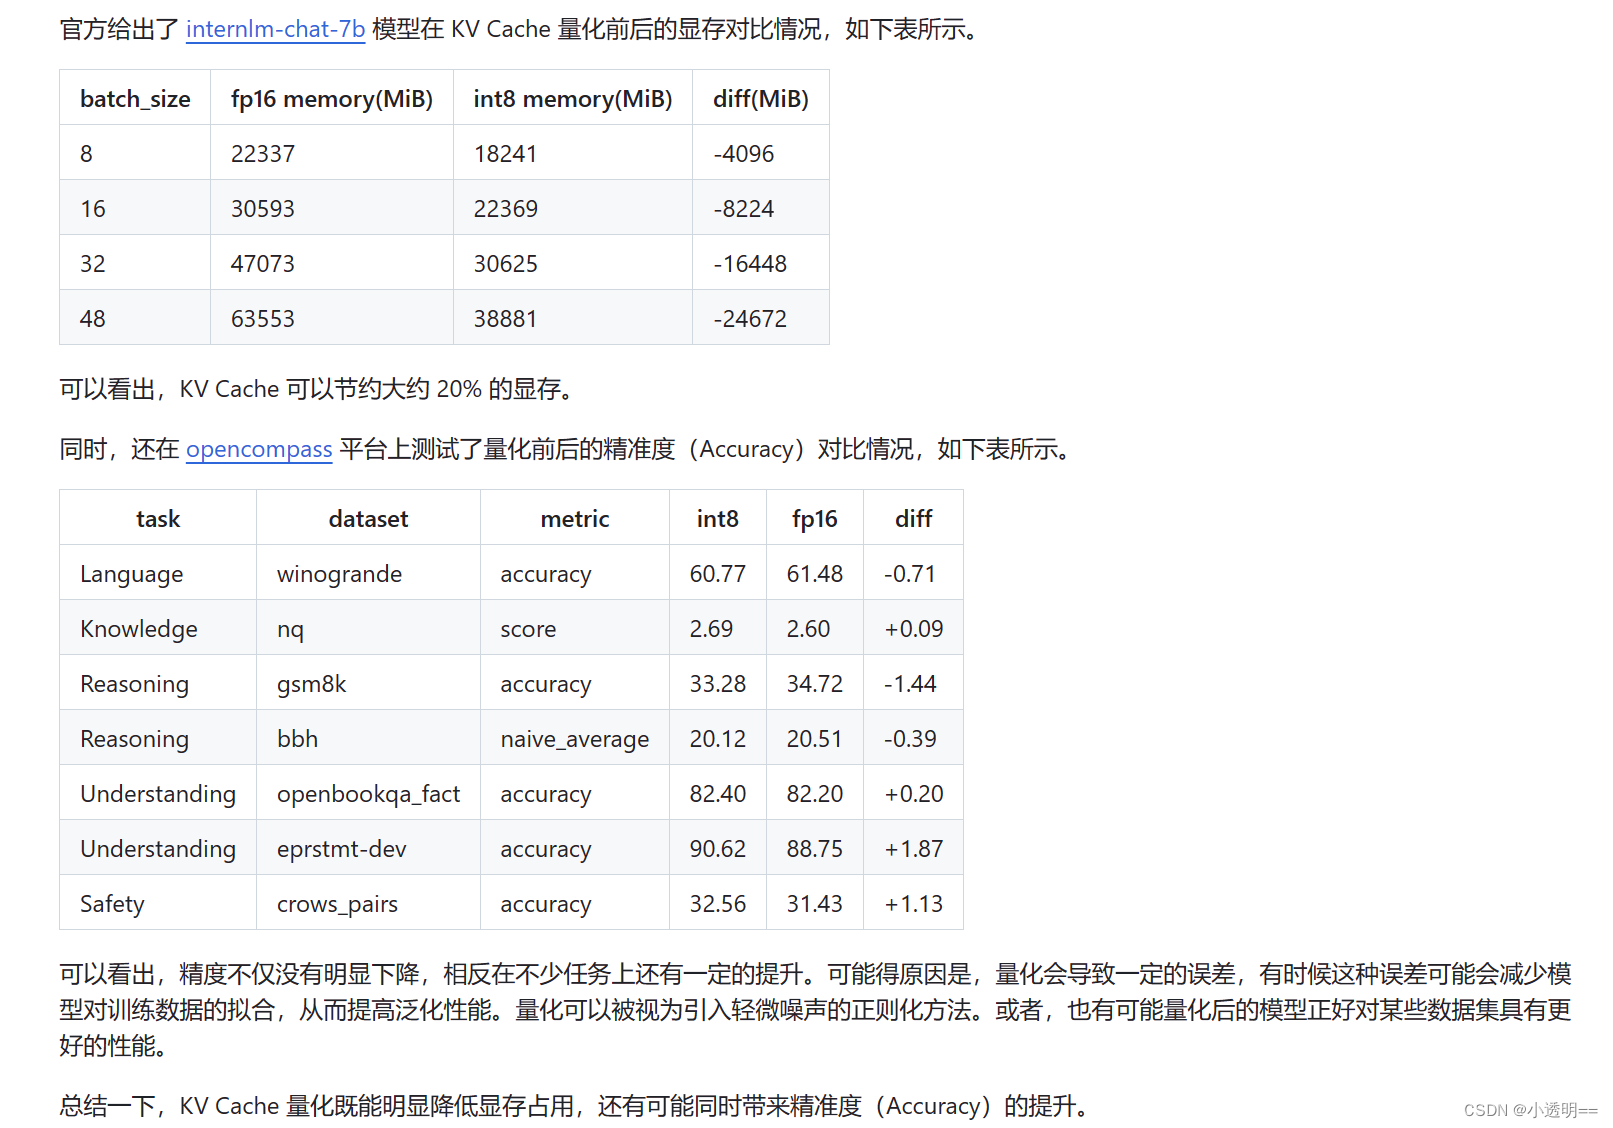Select the fp16 memory(MiB) header cell

331,98
